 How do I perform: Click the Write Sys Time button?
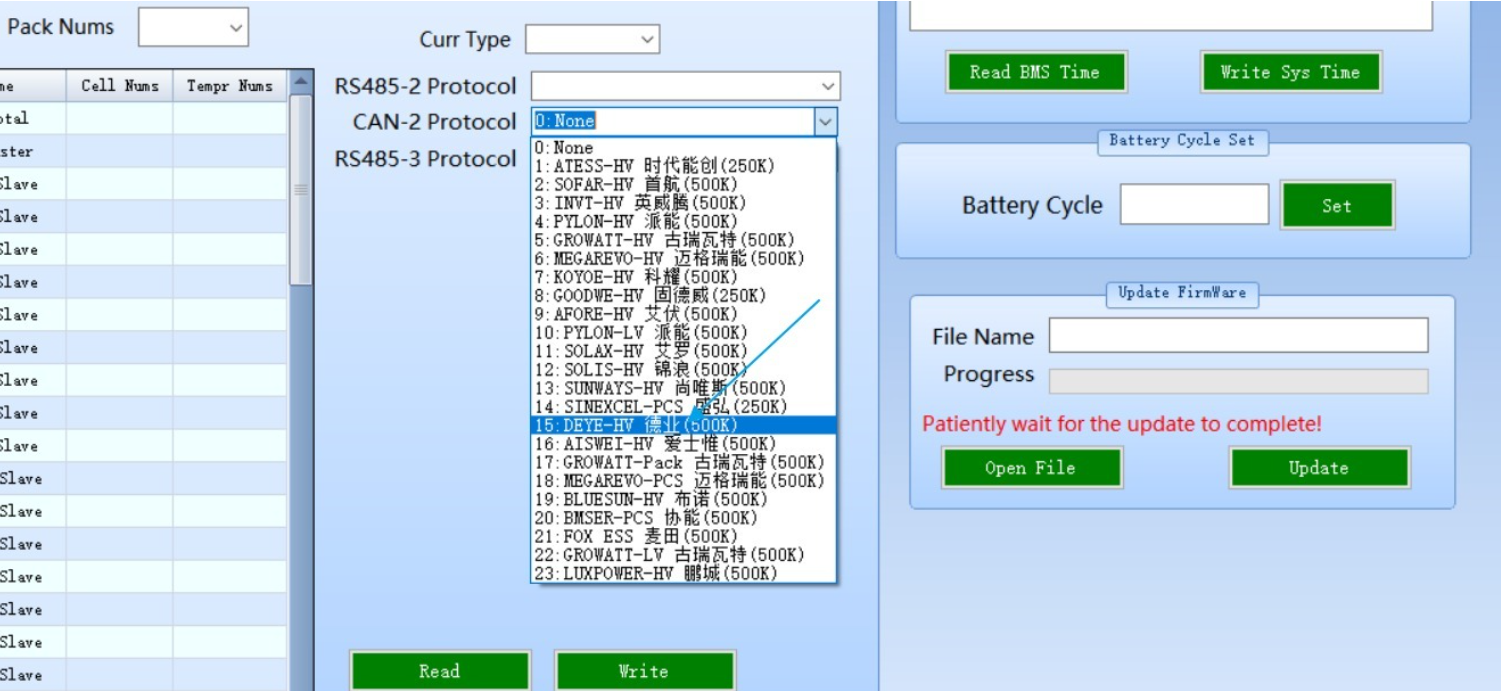tap(1290, 72)
